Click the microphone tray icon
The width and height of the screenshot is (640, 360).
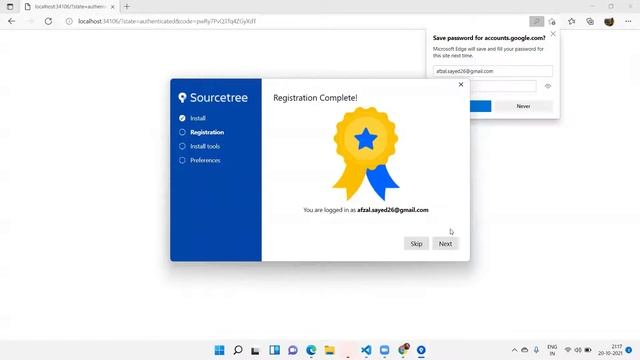pos(536,350)
